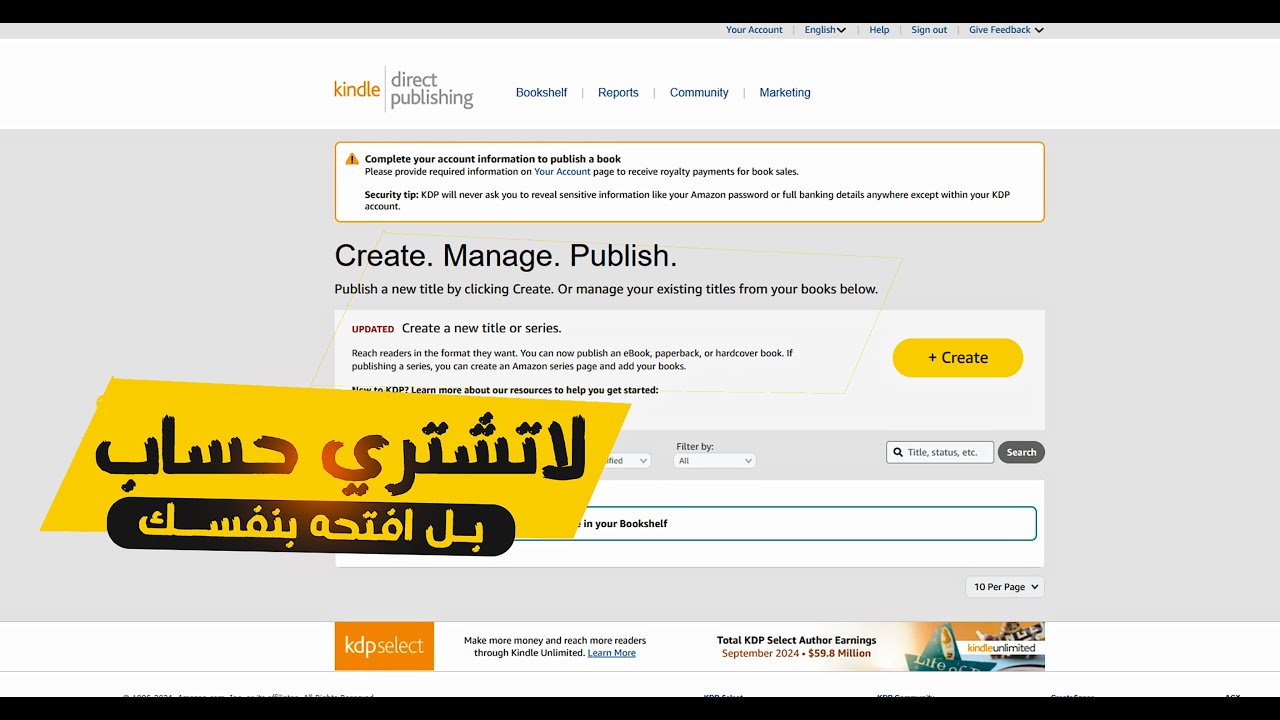Viewport: 1280px width, 720px height.
Task: Click Learn More link for Kindle Unlimited
Action: tap(611, 653)
